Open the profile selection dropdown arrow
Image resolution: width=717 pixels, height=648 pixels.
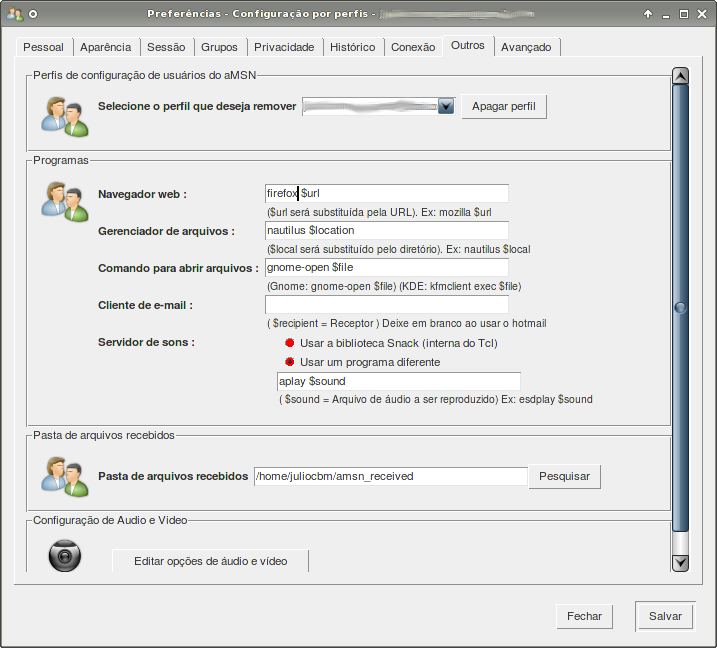tap(446, 107)
